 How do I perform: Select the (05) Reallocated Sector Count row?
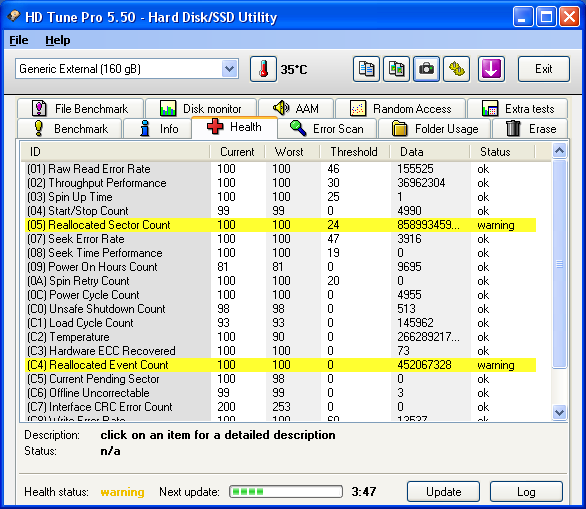point(281,225)
